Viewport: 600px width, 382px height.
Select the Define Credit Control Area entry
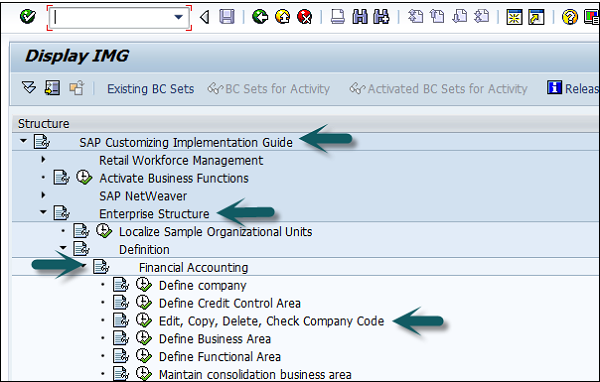point(230,303)
